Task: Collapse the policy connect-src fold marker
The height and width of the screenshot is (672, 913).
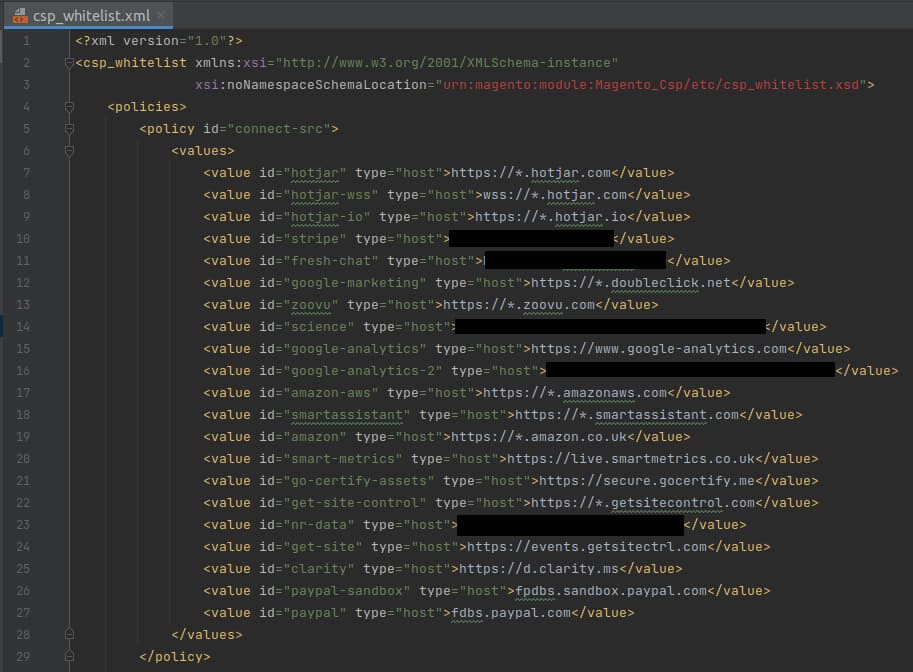Action: [x=69, y=129]
